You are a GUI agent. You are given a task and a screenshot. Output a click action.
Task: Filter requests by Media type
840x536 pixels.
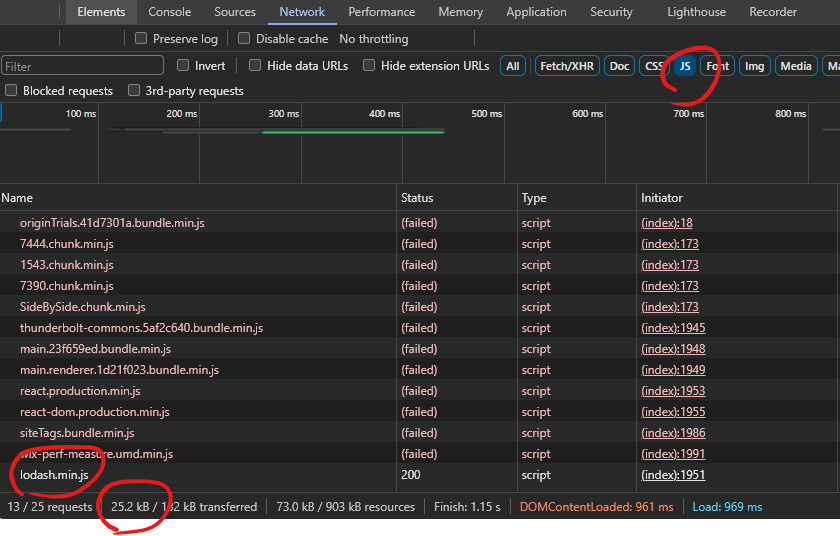point(796,66)
